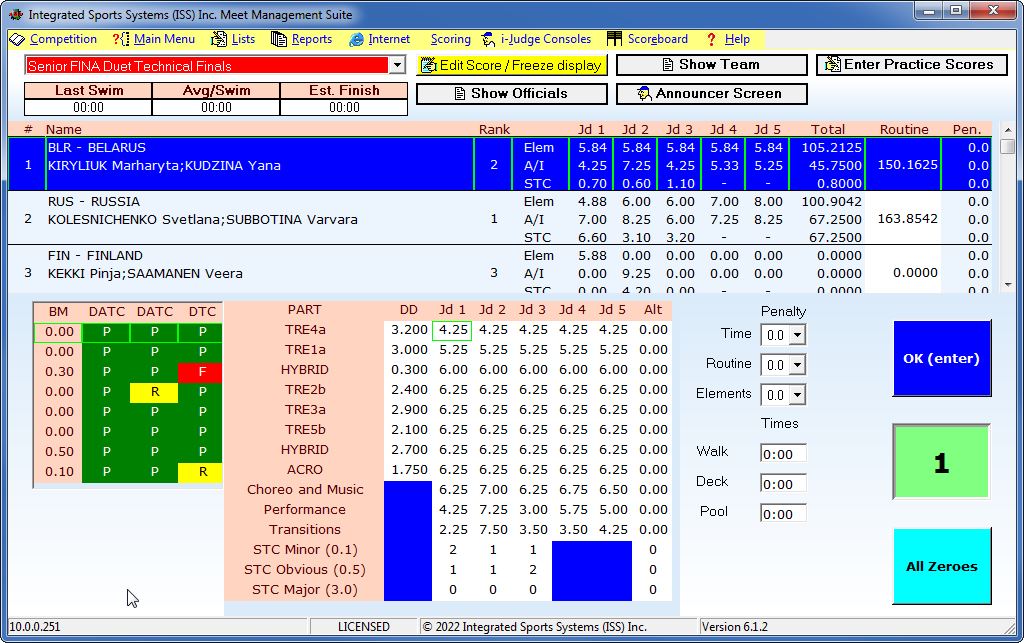Click the document icon on Show Officials

click(x=460, y=93)
